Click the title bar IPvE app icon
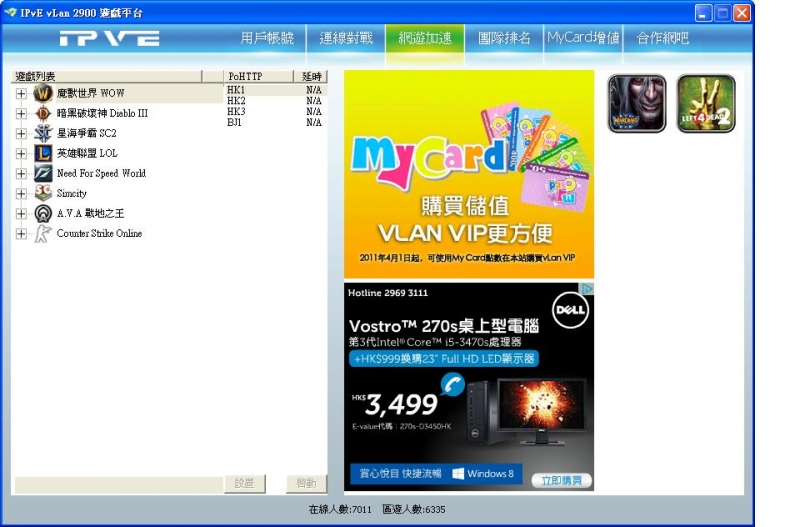800x527 pixels. click(x=10, y=13)
